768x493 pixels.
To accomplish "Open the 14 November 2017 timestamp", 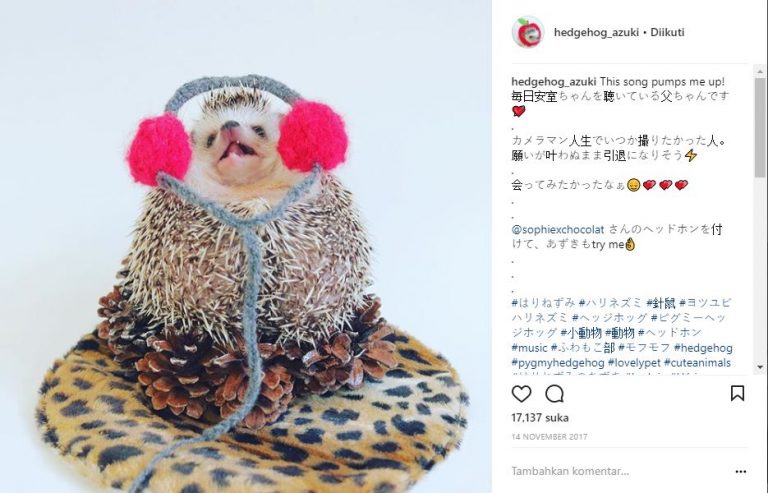I will 549,437.
